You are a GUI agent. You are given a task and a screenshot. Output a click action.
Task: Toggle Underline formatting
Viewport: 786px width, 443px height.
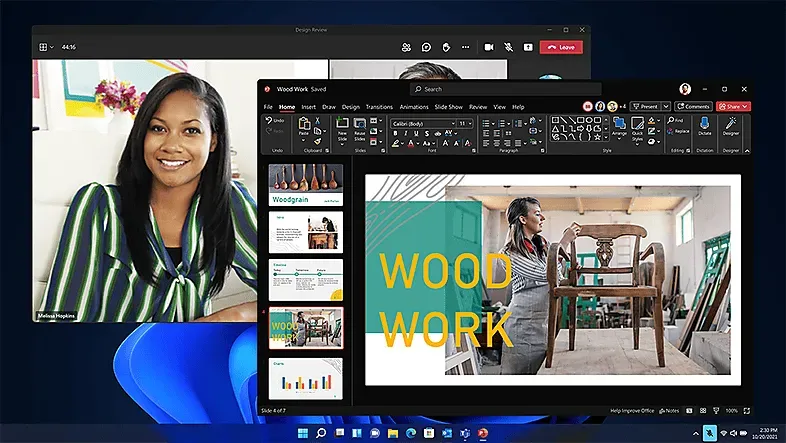tap(416, 133)
